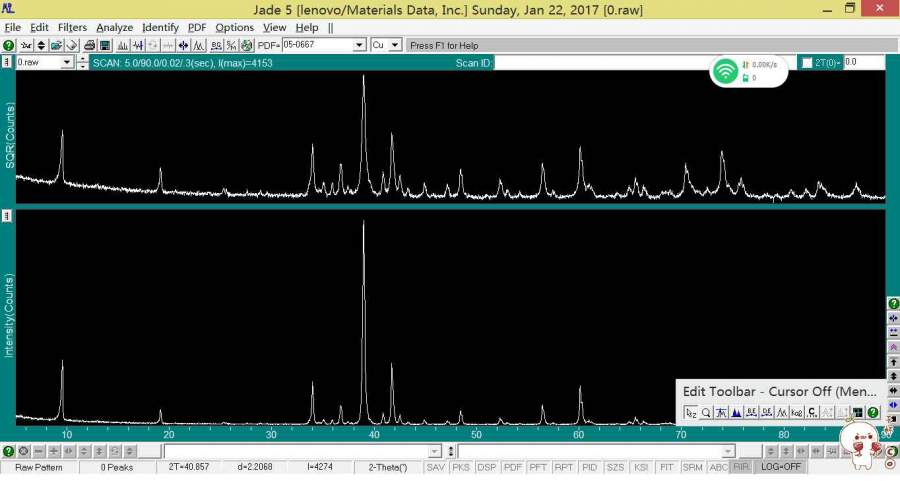Toggle the RIR status button

coord(741,467)
